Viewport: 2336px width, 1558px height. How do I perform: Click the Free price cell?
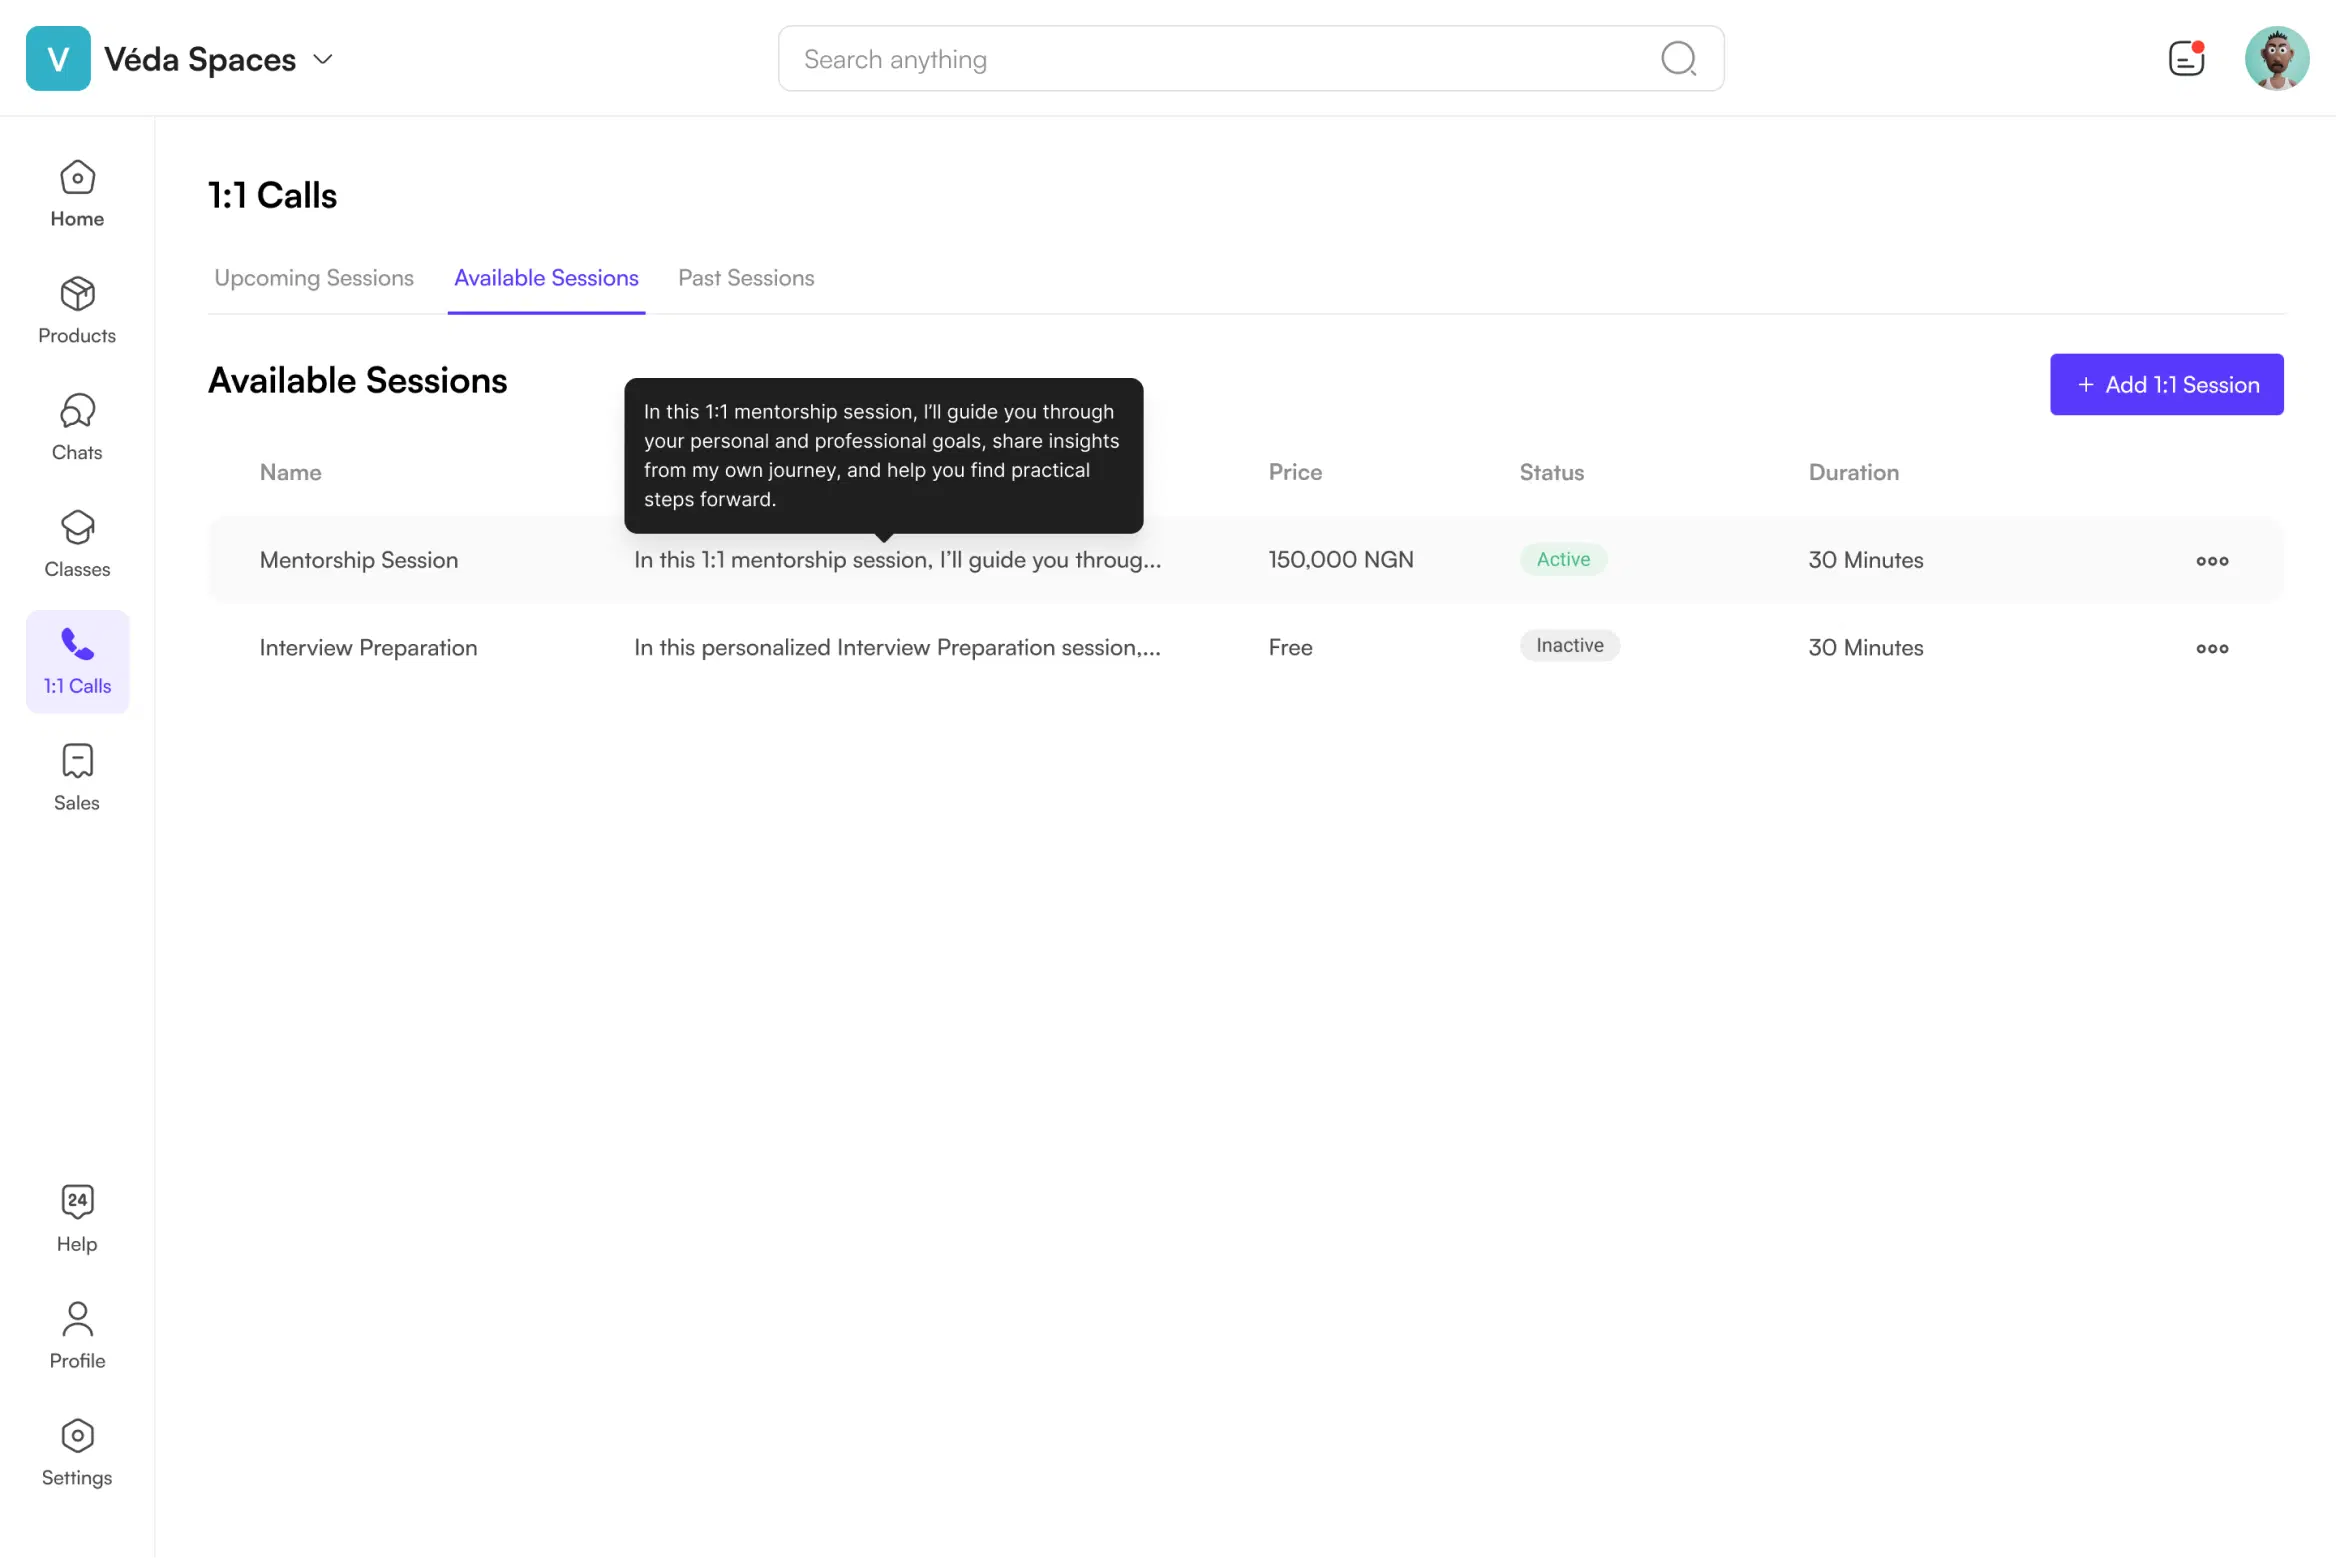click(1290, 648)
